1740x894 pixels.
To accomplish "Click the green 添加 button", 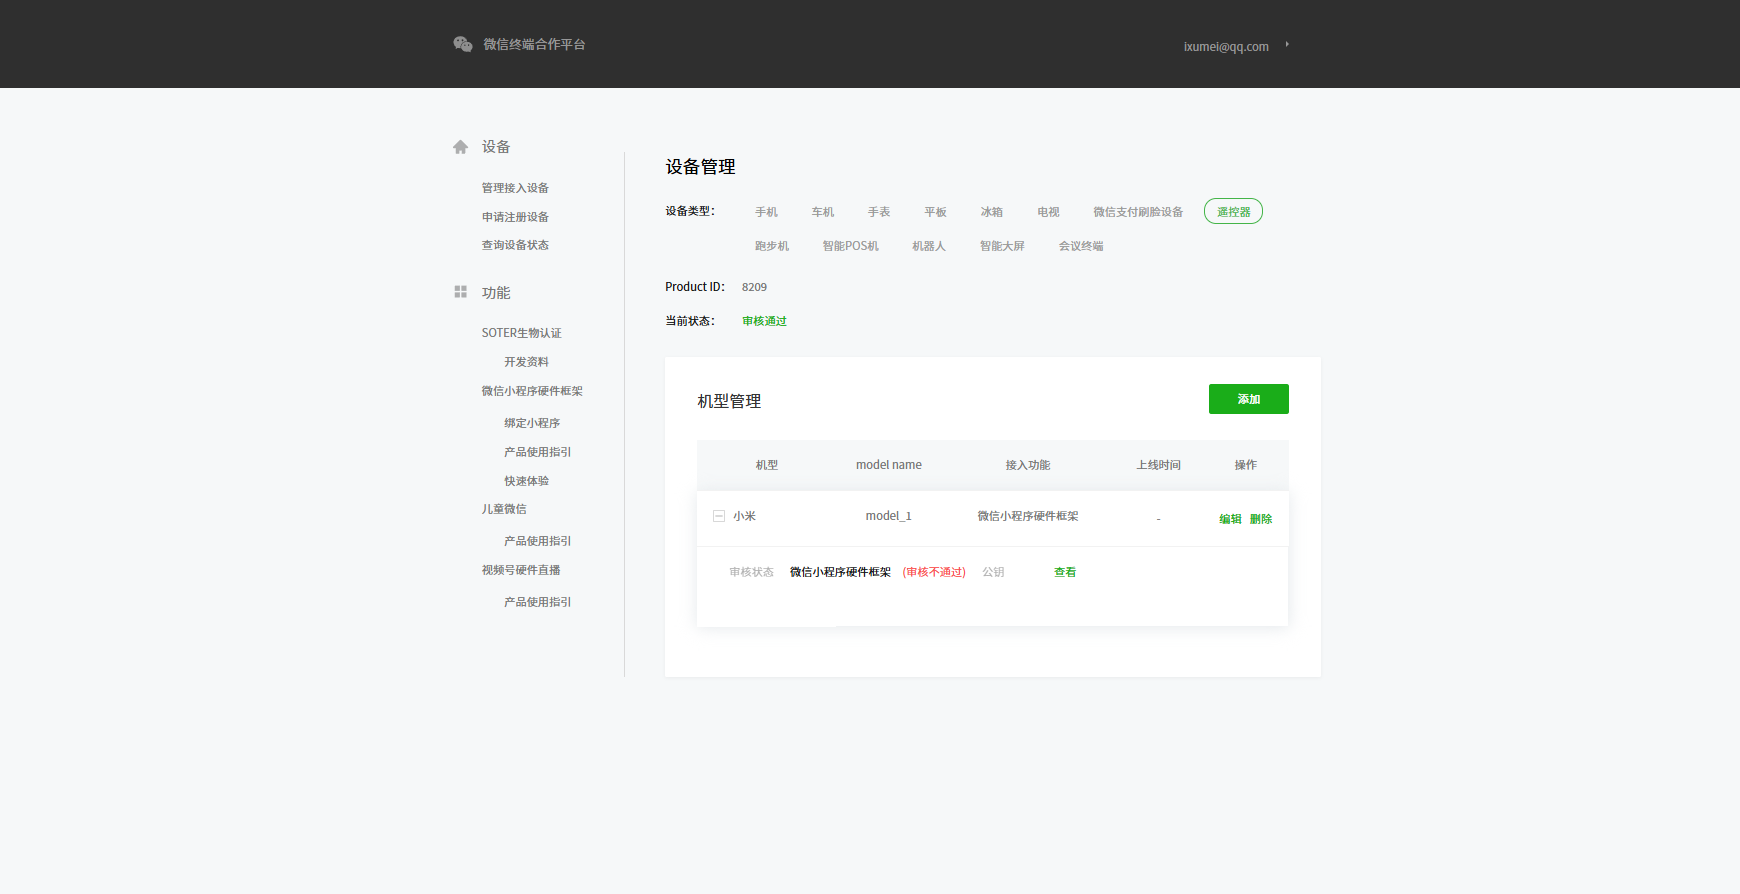I will coord(1248,399).
